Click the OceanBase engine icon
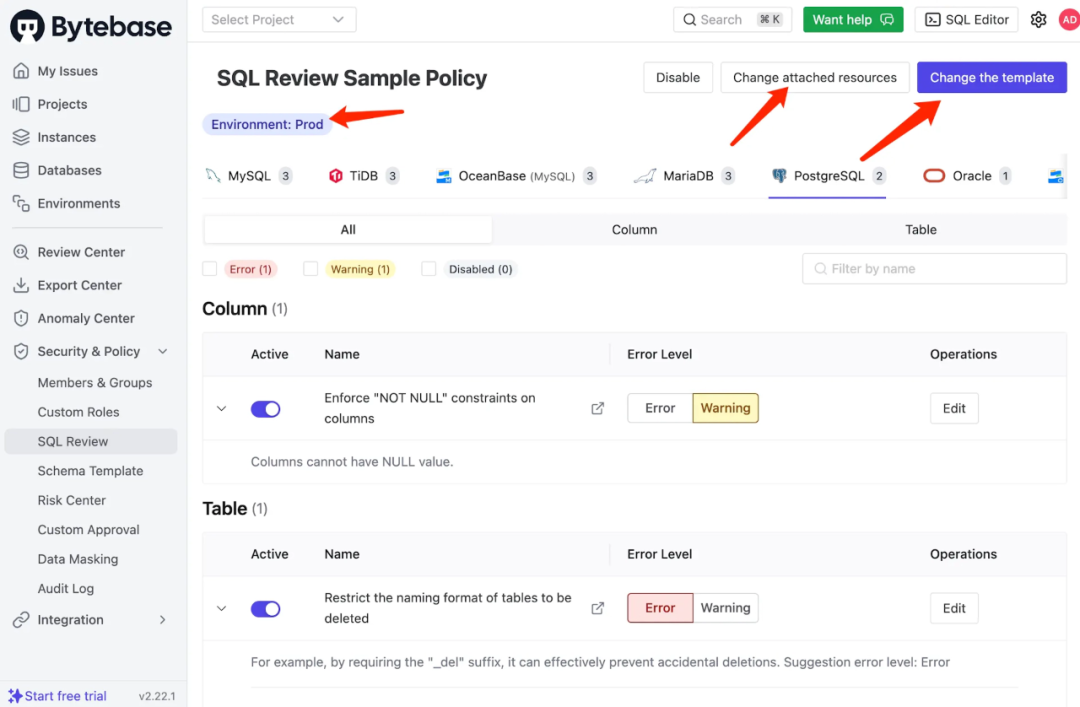The height and width of the screenshot is (707, 1080). [x=444, y=176]
